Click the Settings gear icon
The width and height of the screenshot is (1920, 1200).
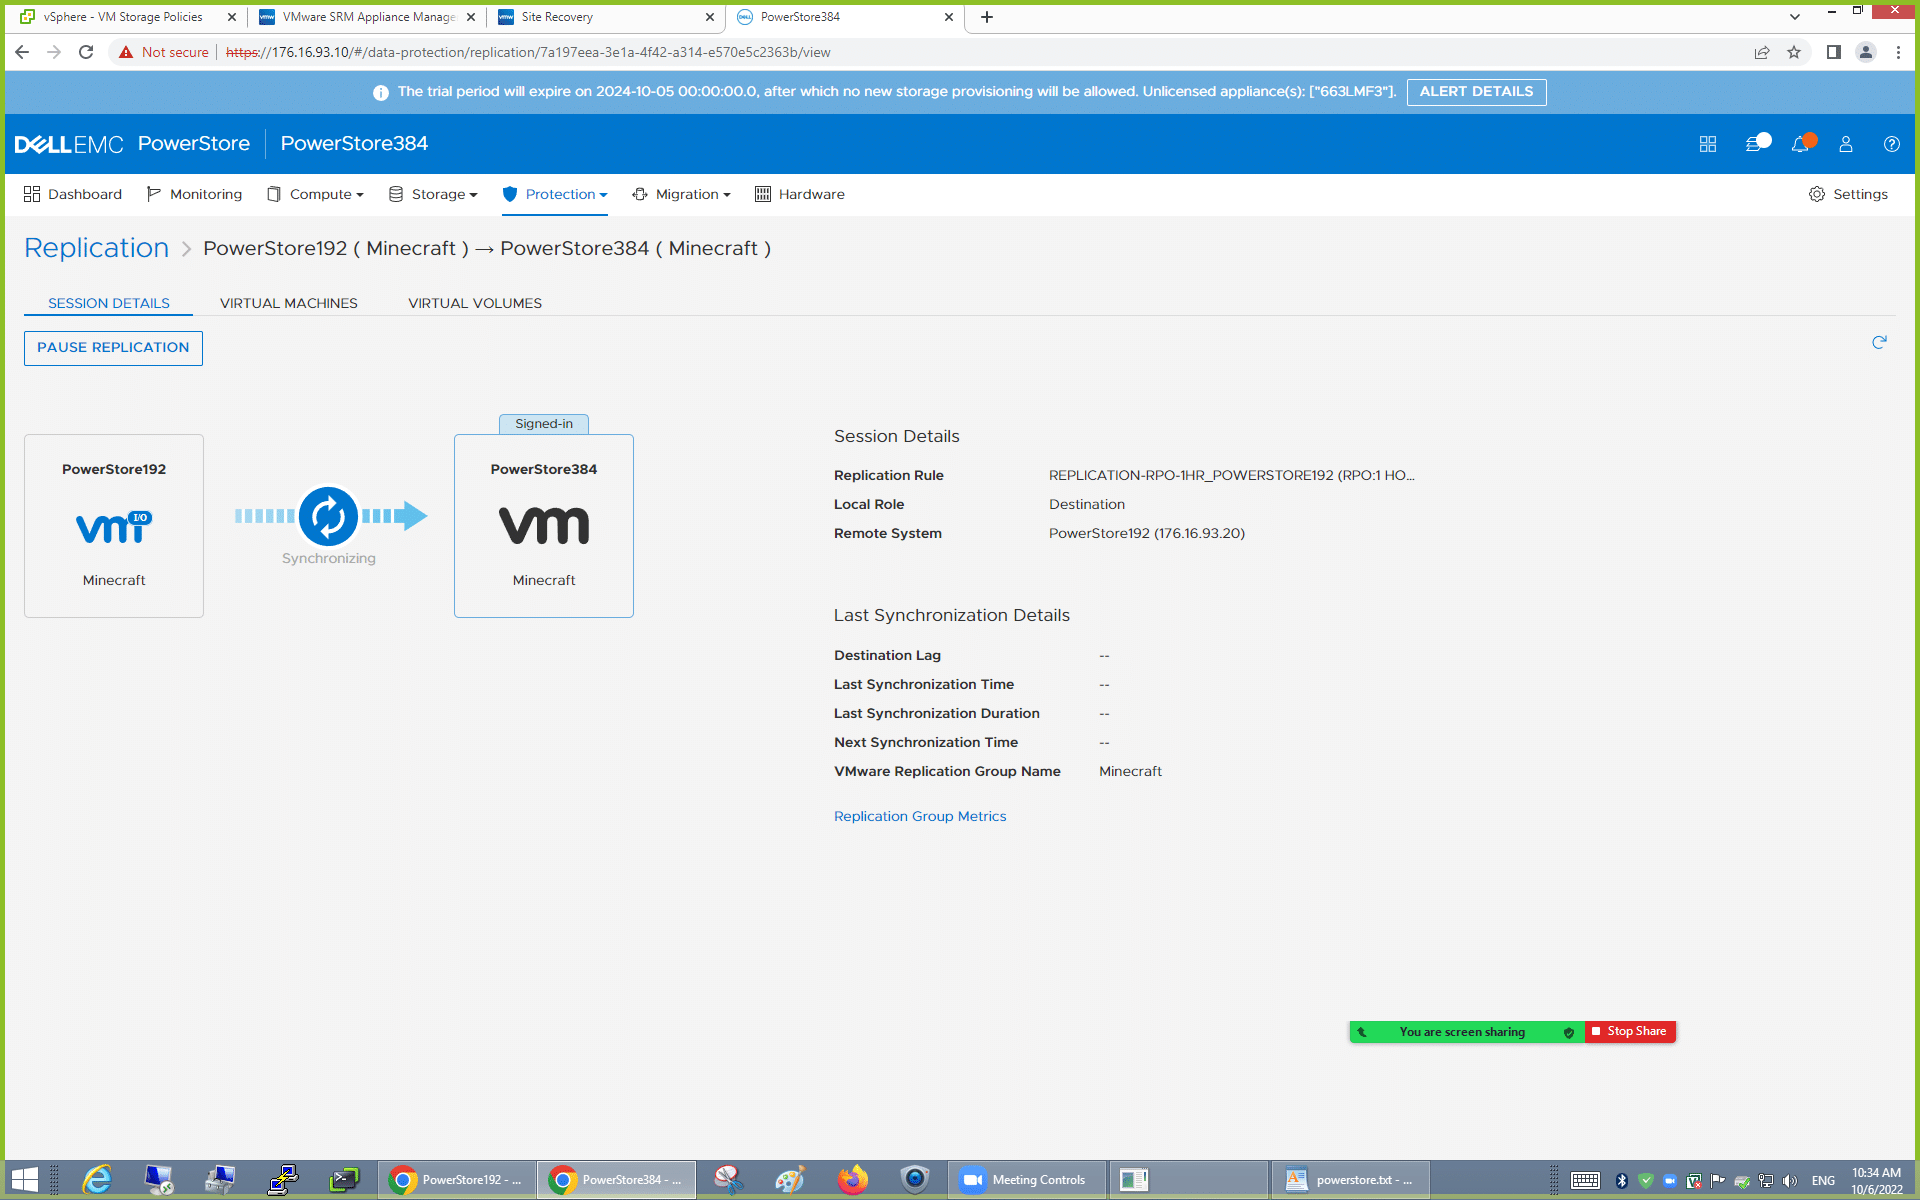pyautogui.click(x=1817, y=194)
